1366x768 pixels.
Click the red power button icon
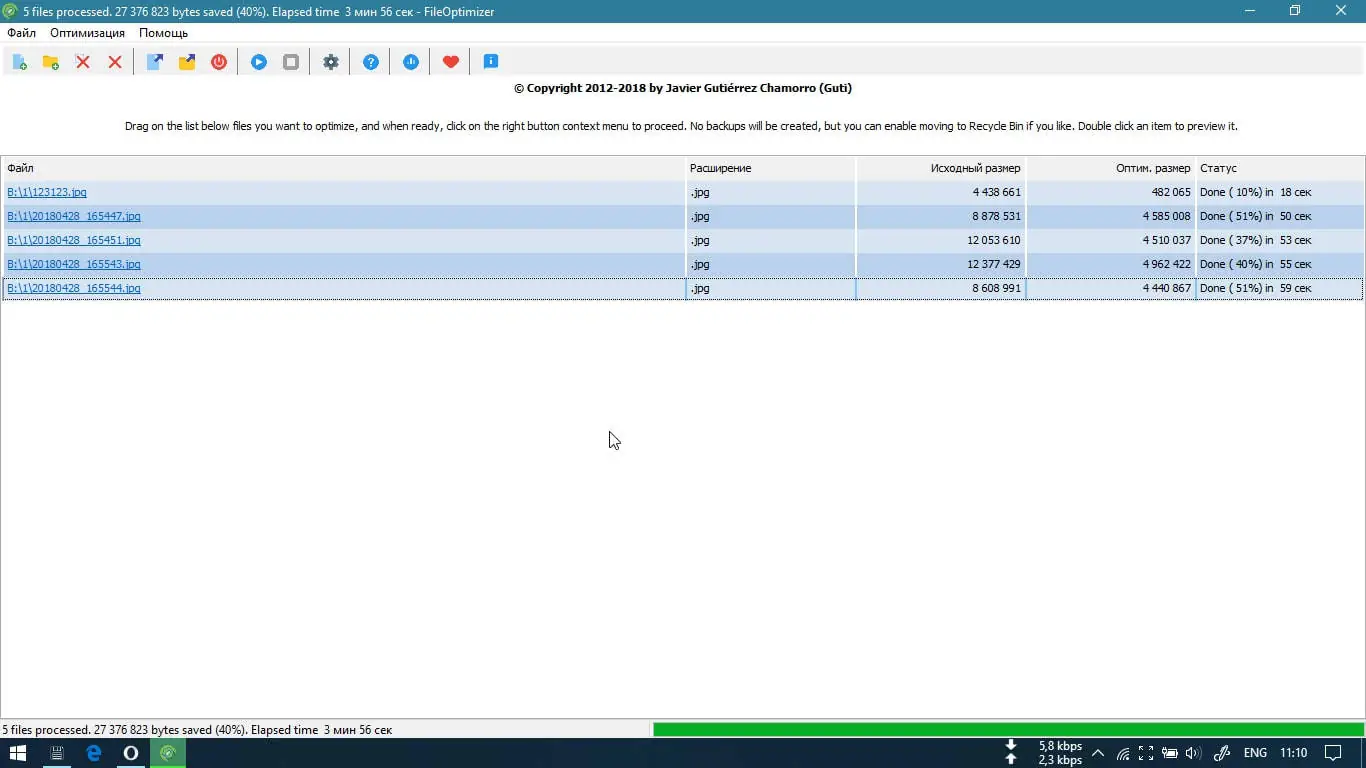tap(219, 62)
